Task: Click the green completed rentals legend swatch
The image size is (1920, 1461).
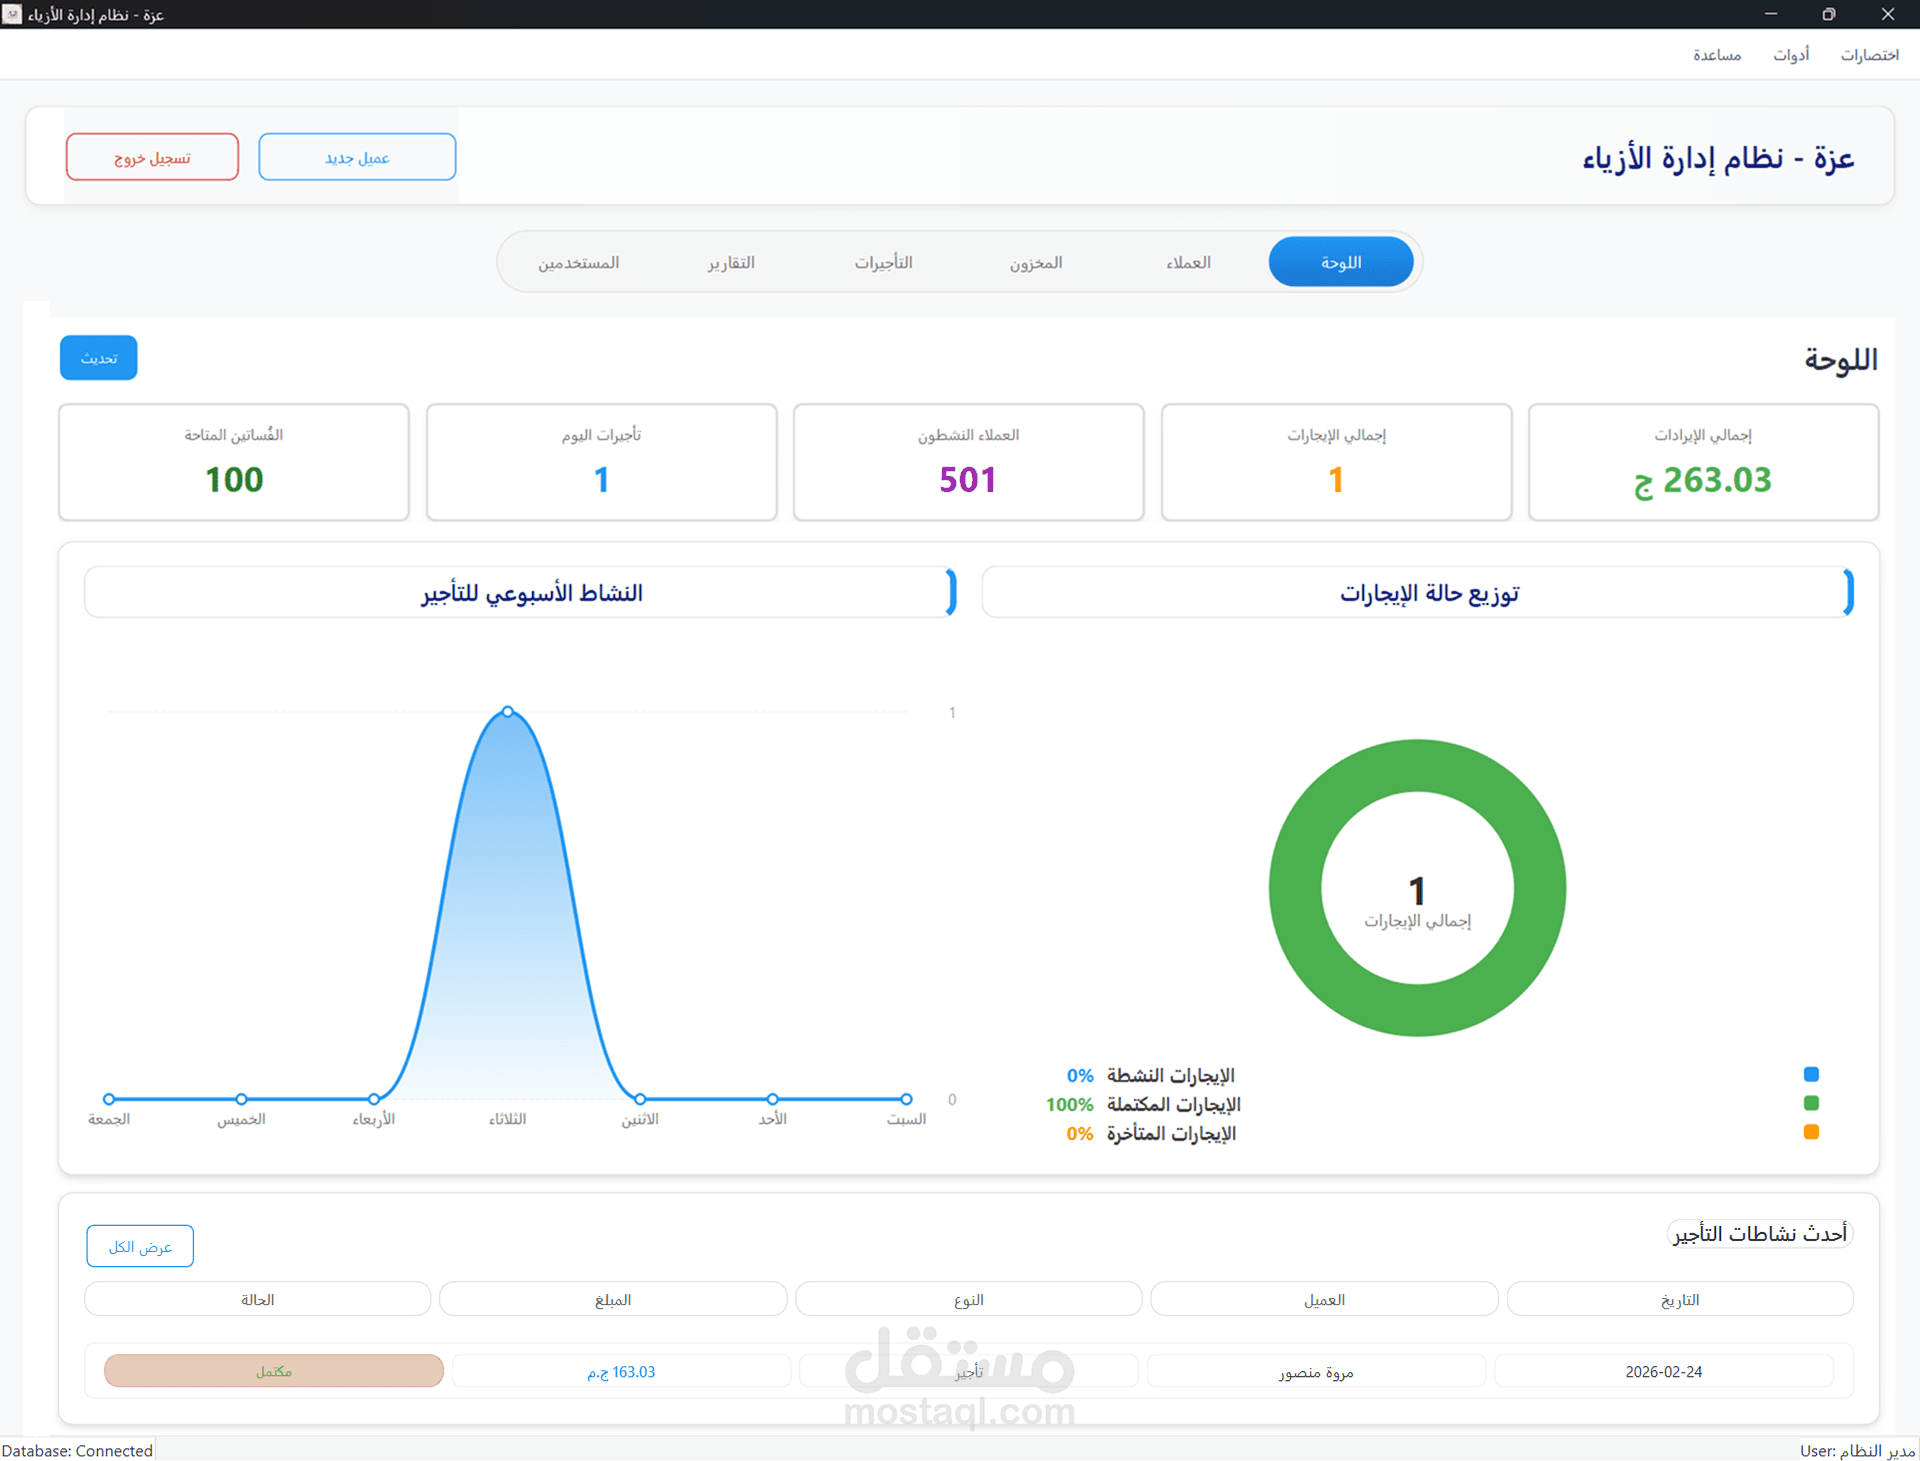Action: pyautogui.click(x=1811, y=1103)
